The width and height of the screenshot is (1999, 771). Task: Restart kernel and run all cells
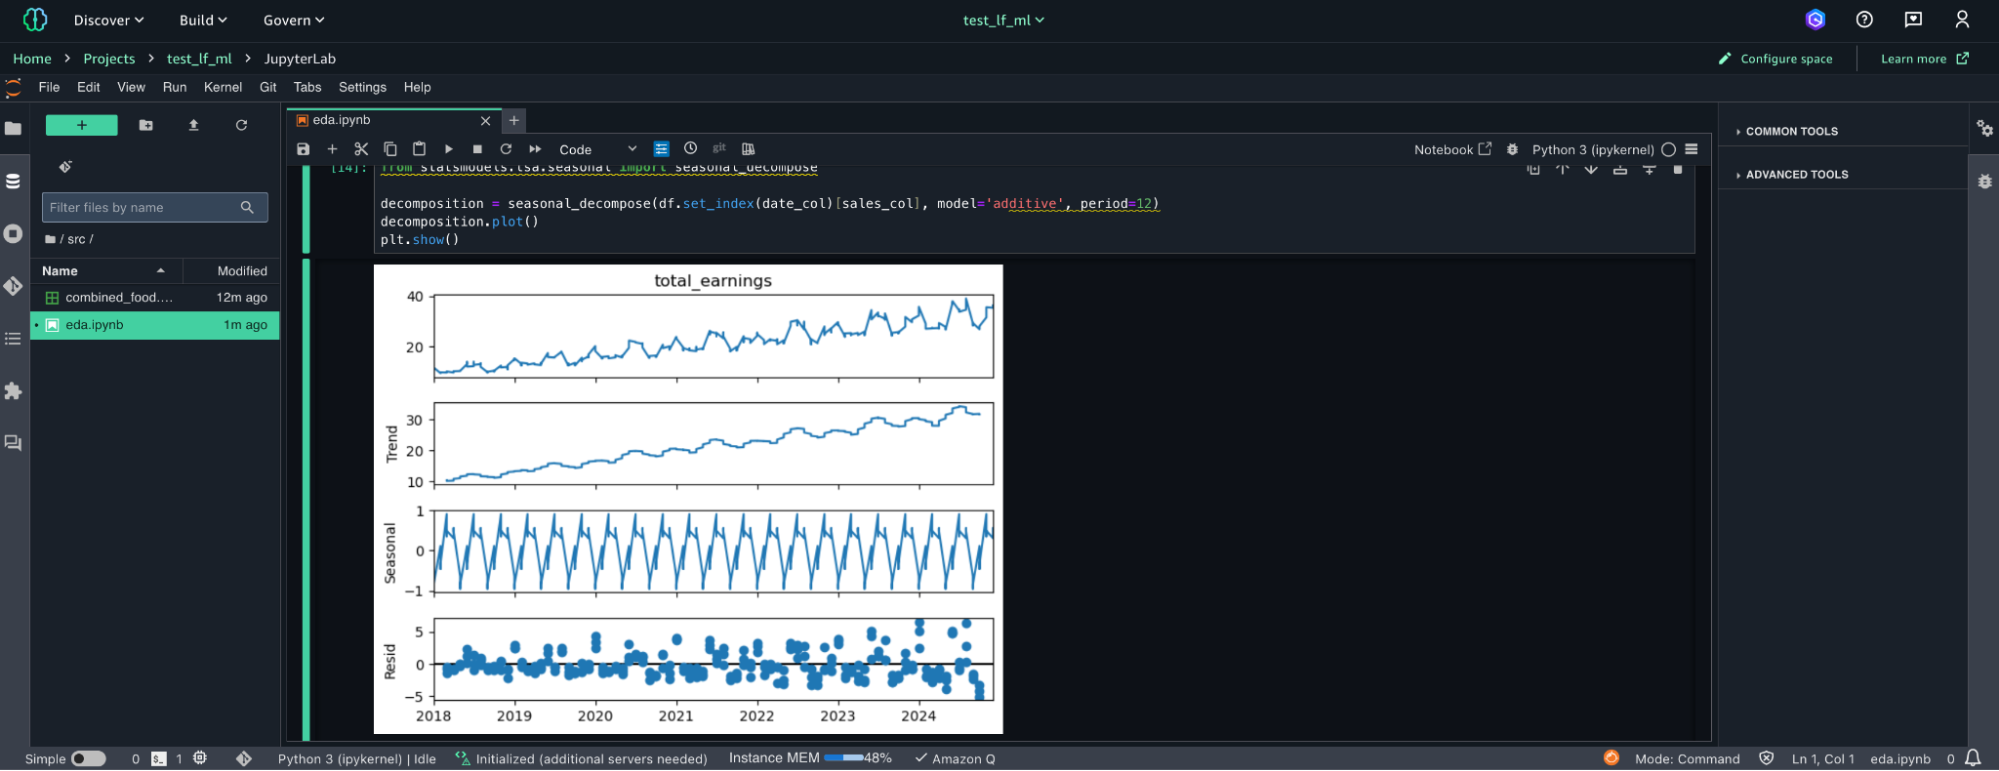coord(535,149)
